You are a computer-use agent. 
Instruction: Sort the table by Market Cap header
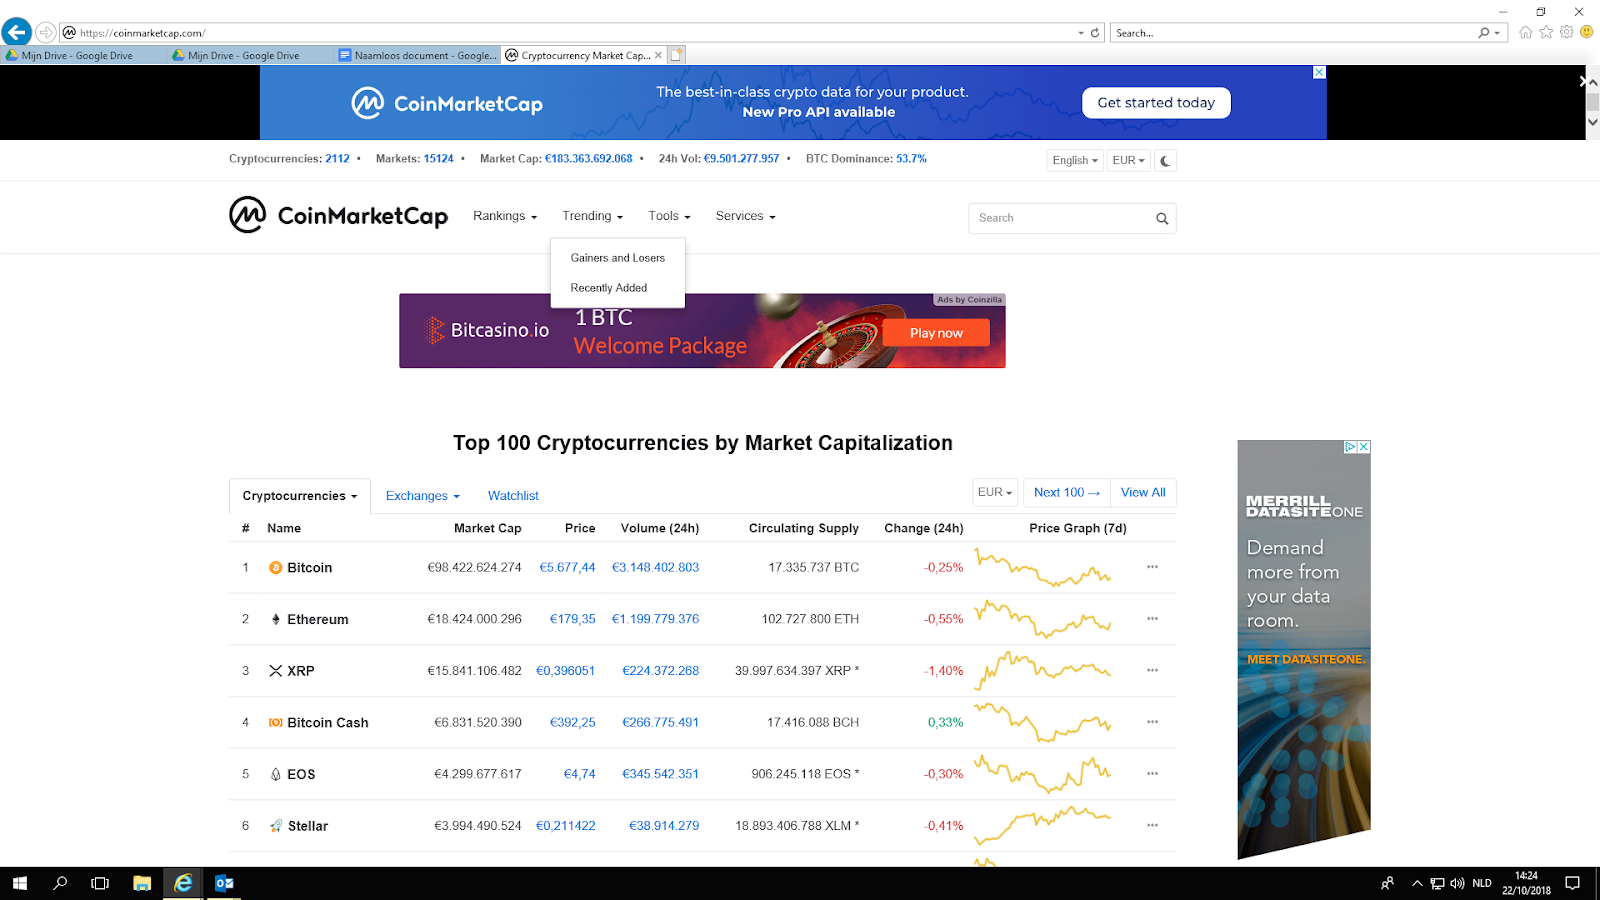coord(487,528)
